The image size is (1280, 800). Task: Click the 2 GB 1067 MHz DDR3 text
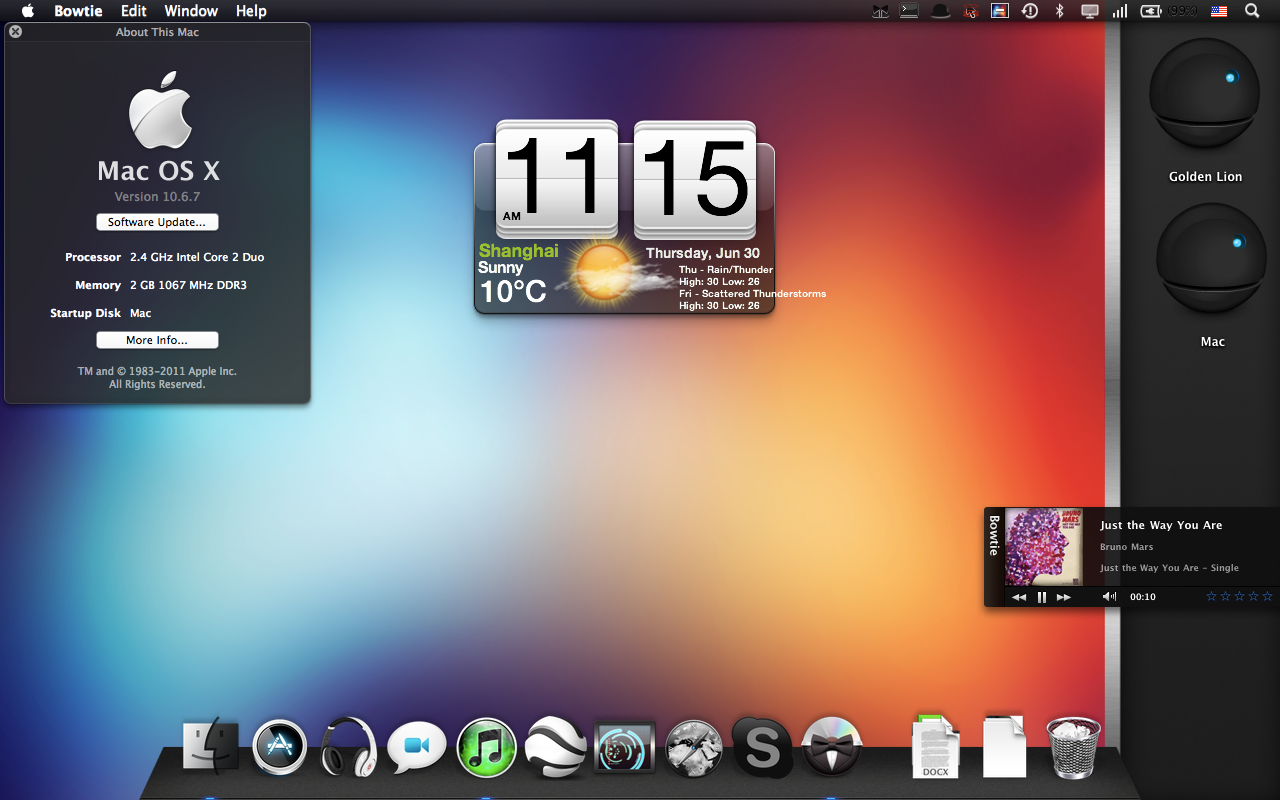188,285
